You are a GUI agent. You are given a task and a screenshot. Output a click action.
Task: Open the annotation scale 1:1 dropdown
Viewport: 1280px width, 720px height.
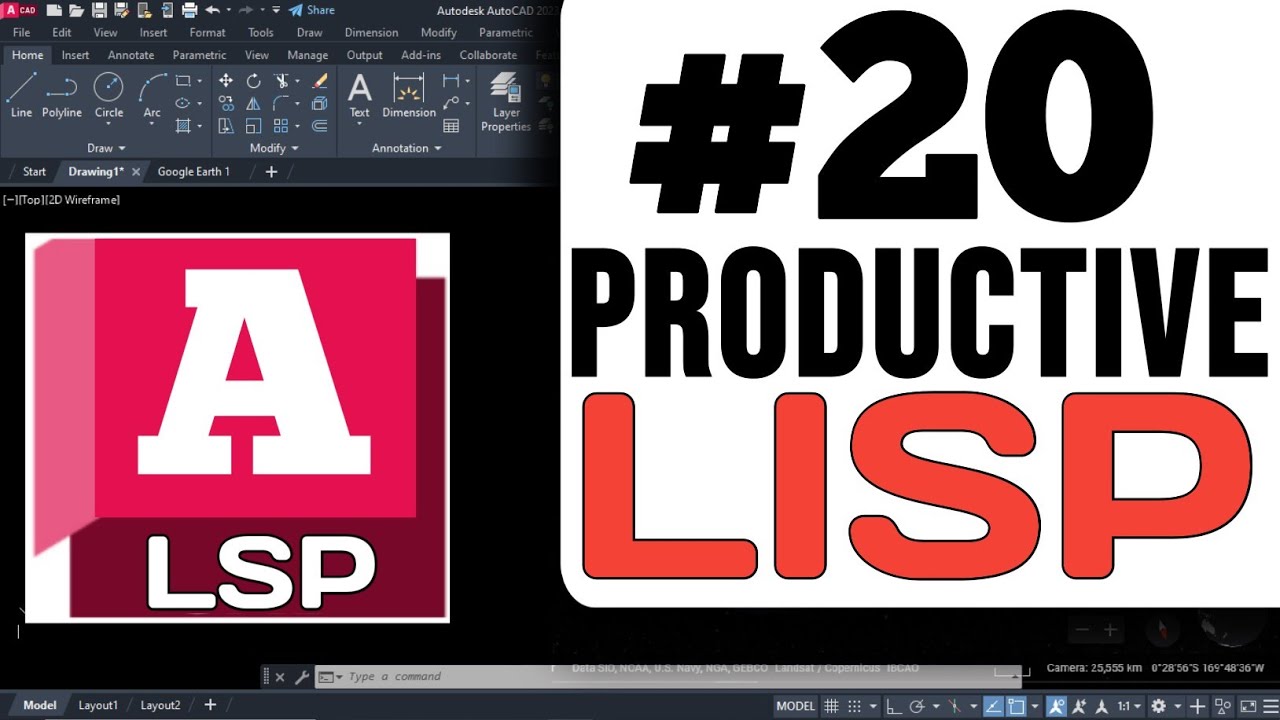click(x=1129, y=706)
